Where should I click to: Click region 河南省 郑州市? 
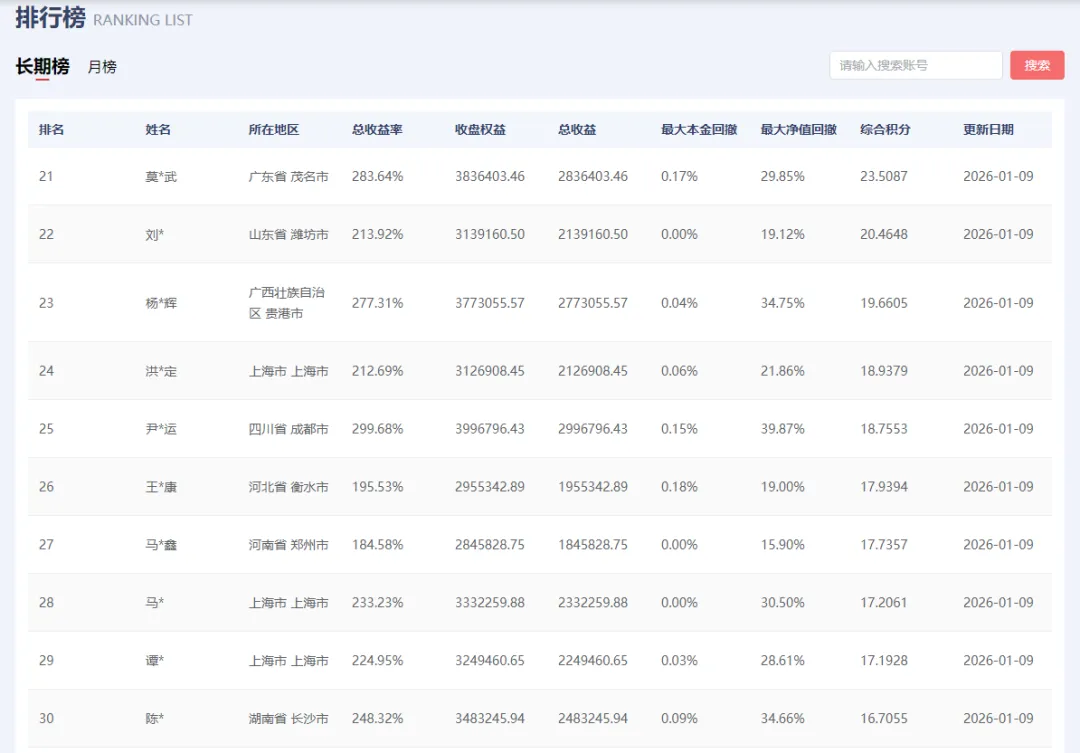(x=289, y=545)
